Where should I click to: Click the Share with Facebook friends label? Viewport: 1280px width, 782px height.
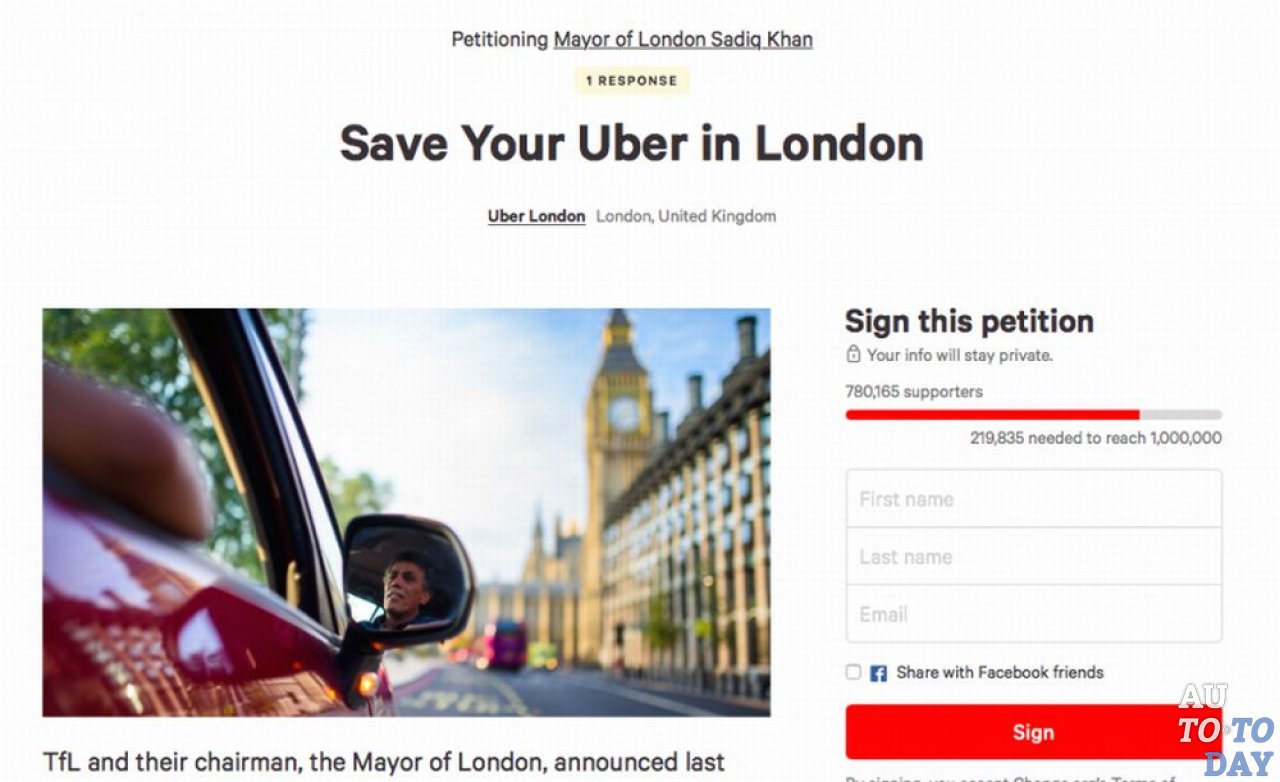[x=1000, y=673]
